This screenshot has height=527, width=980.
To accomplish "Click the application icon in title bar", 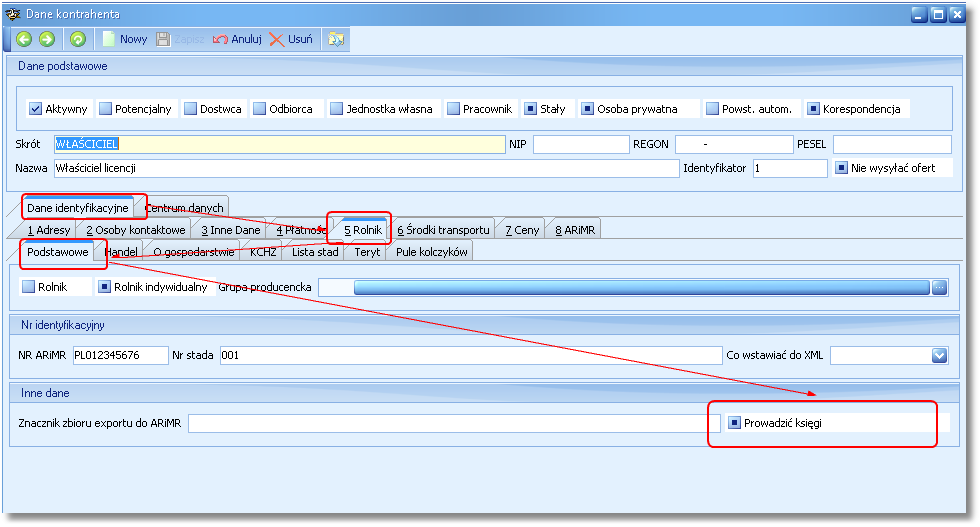I will [x=12, y=14].
